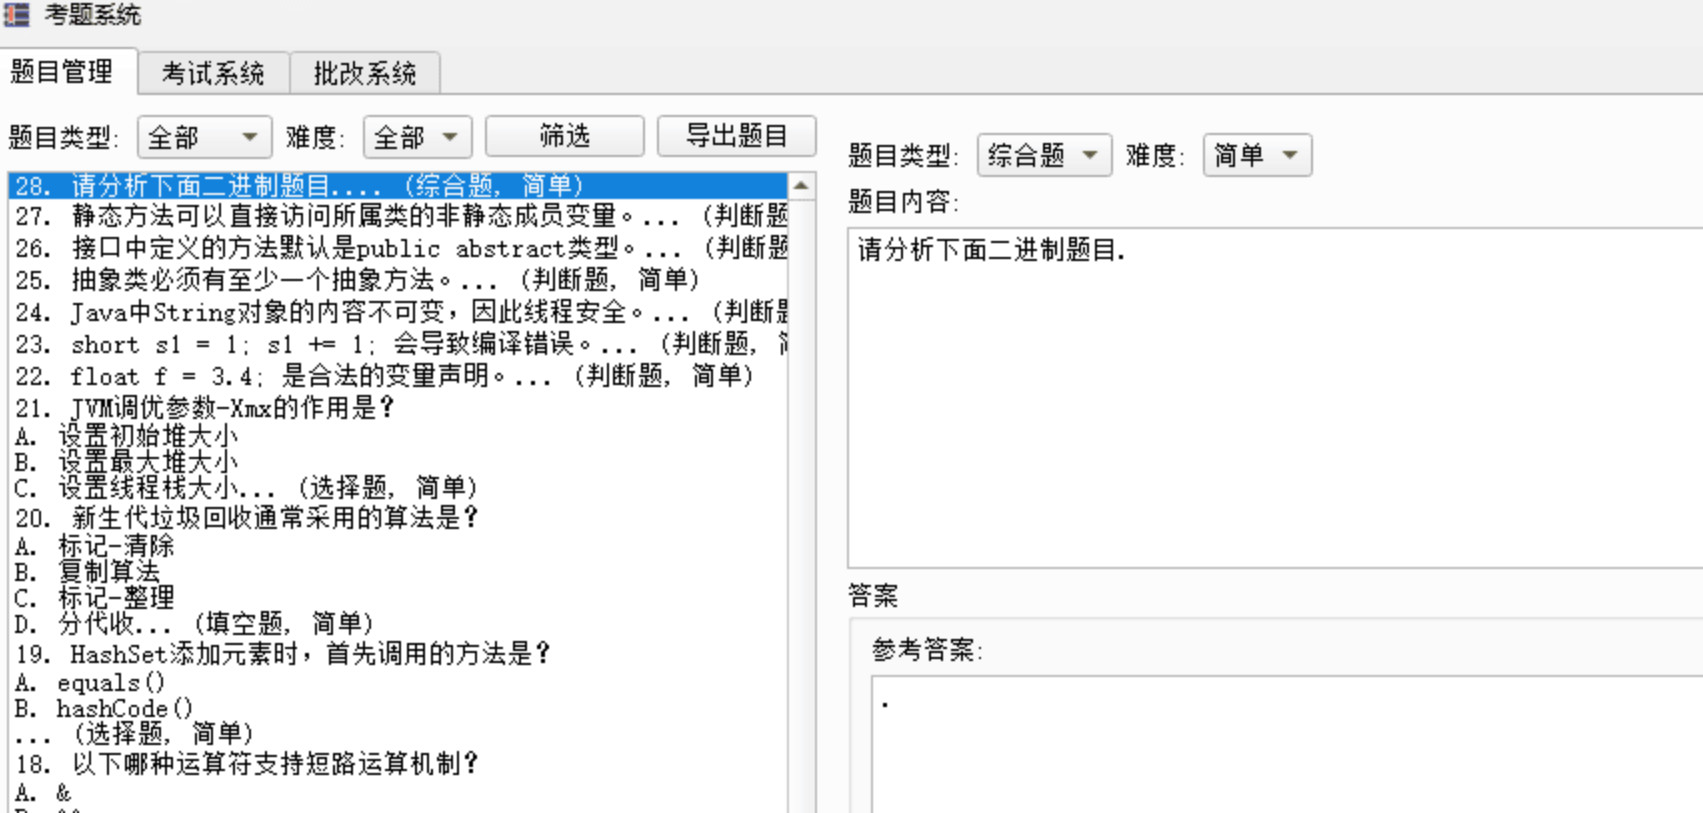Select question 28 about 二进制题目
Viewport: 1703px width, 813px height.
tap(300, 186)
